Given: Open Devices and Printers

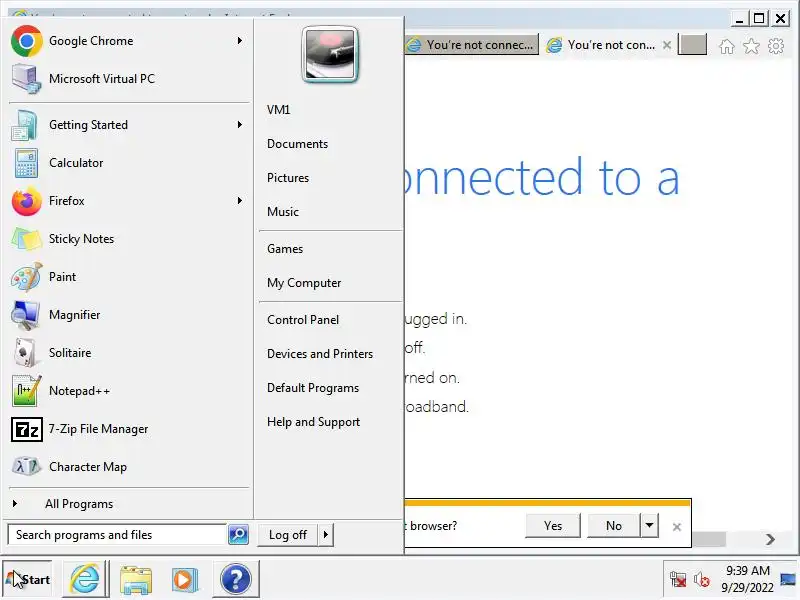Looking at the screenshot, I should tap(320, 354).
